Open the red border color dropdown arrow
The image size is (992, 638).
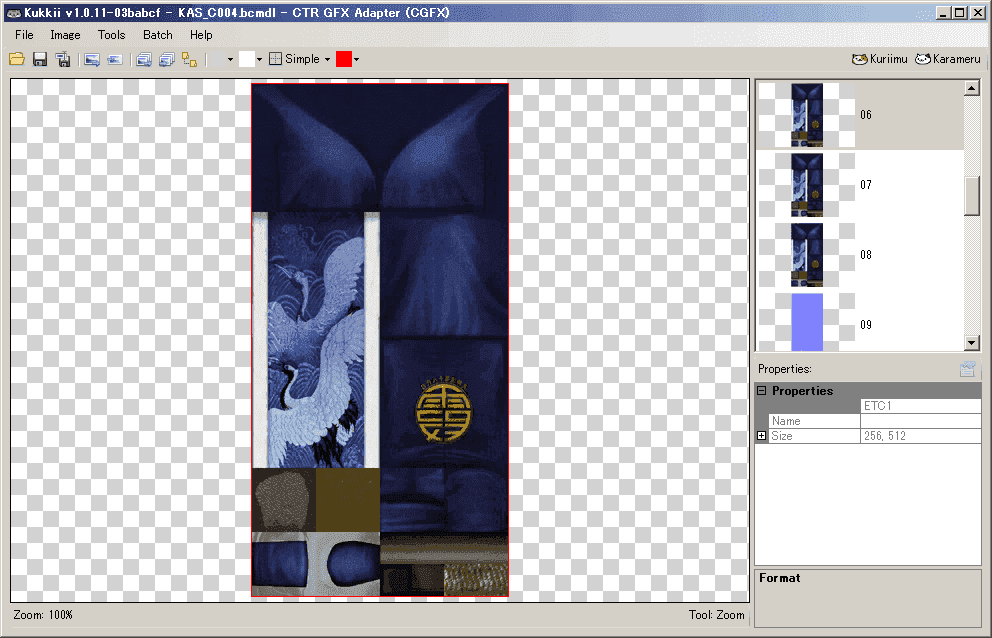(357, 59)
